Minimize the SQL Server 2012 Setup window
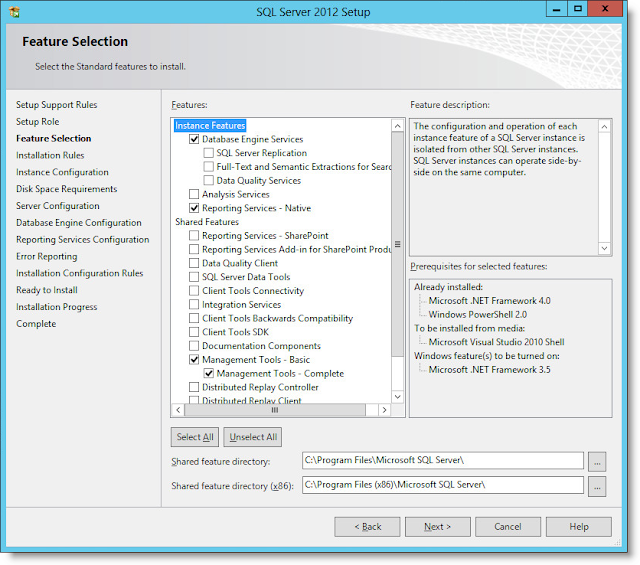 [x=556, y=9]
